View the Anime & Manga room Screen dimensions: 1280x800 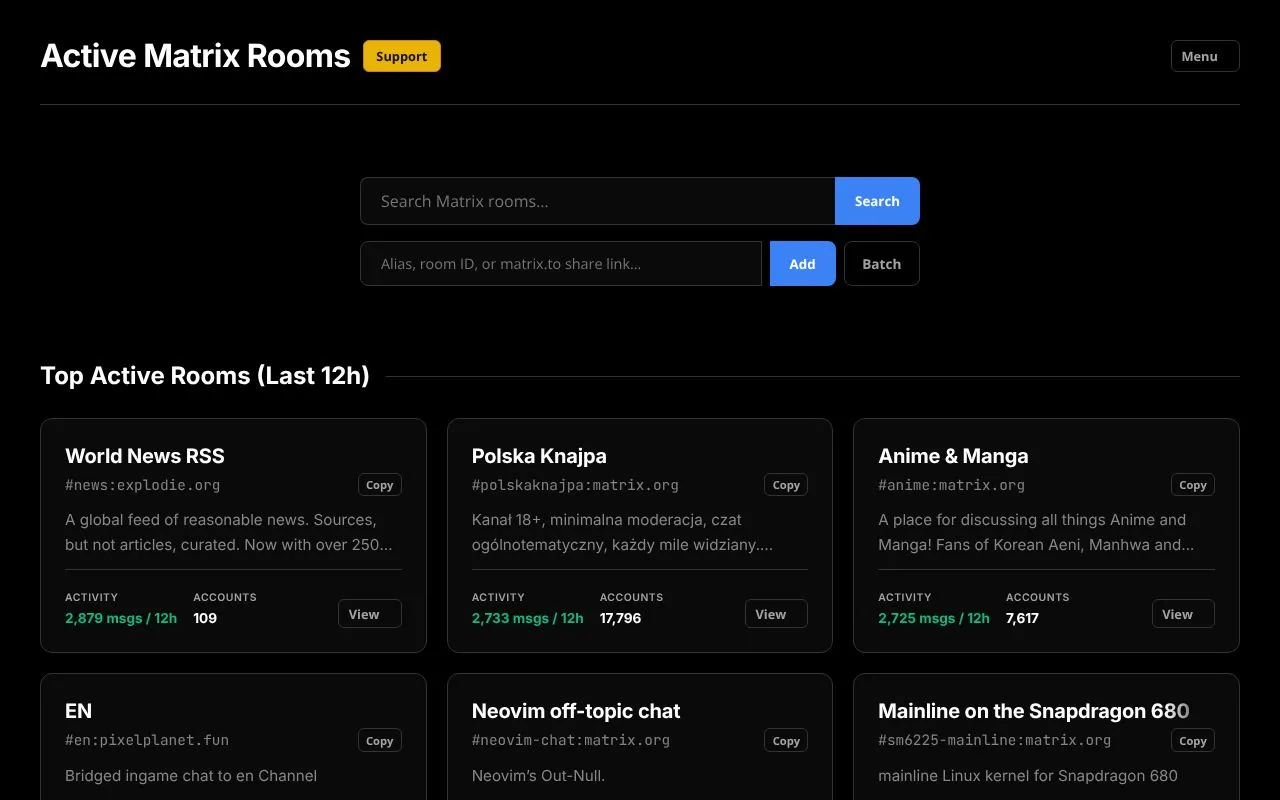tap(1183, 614)
